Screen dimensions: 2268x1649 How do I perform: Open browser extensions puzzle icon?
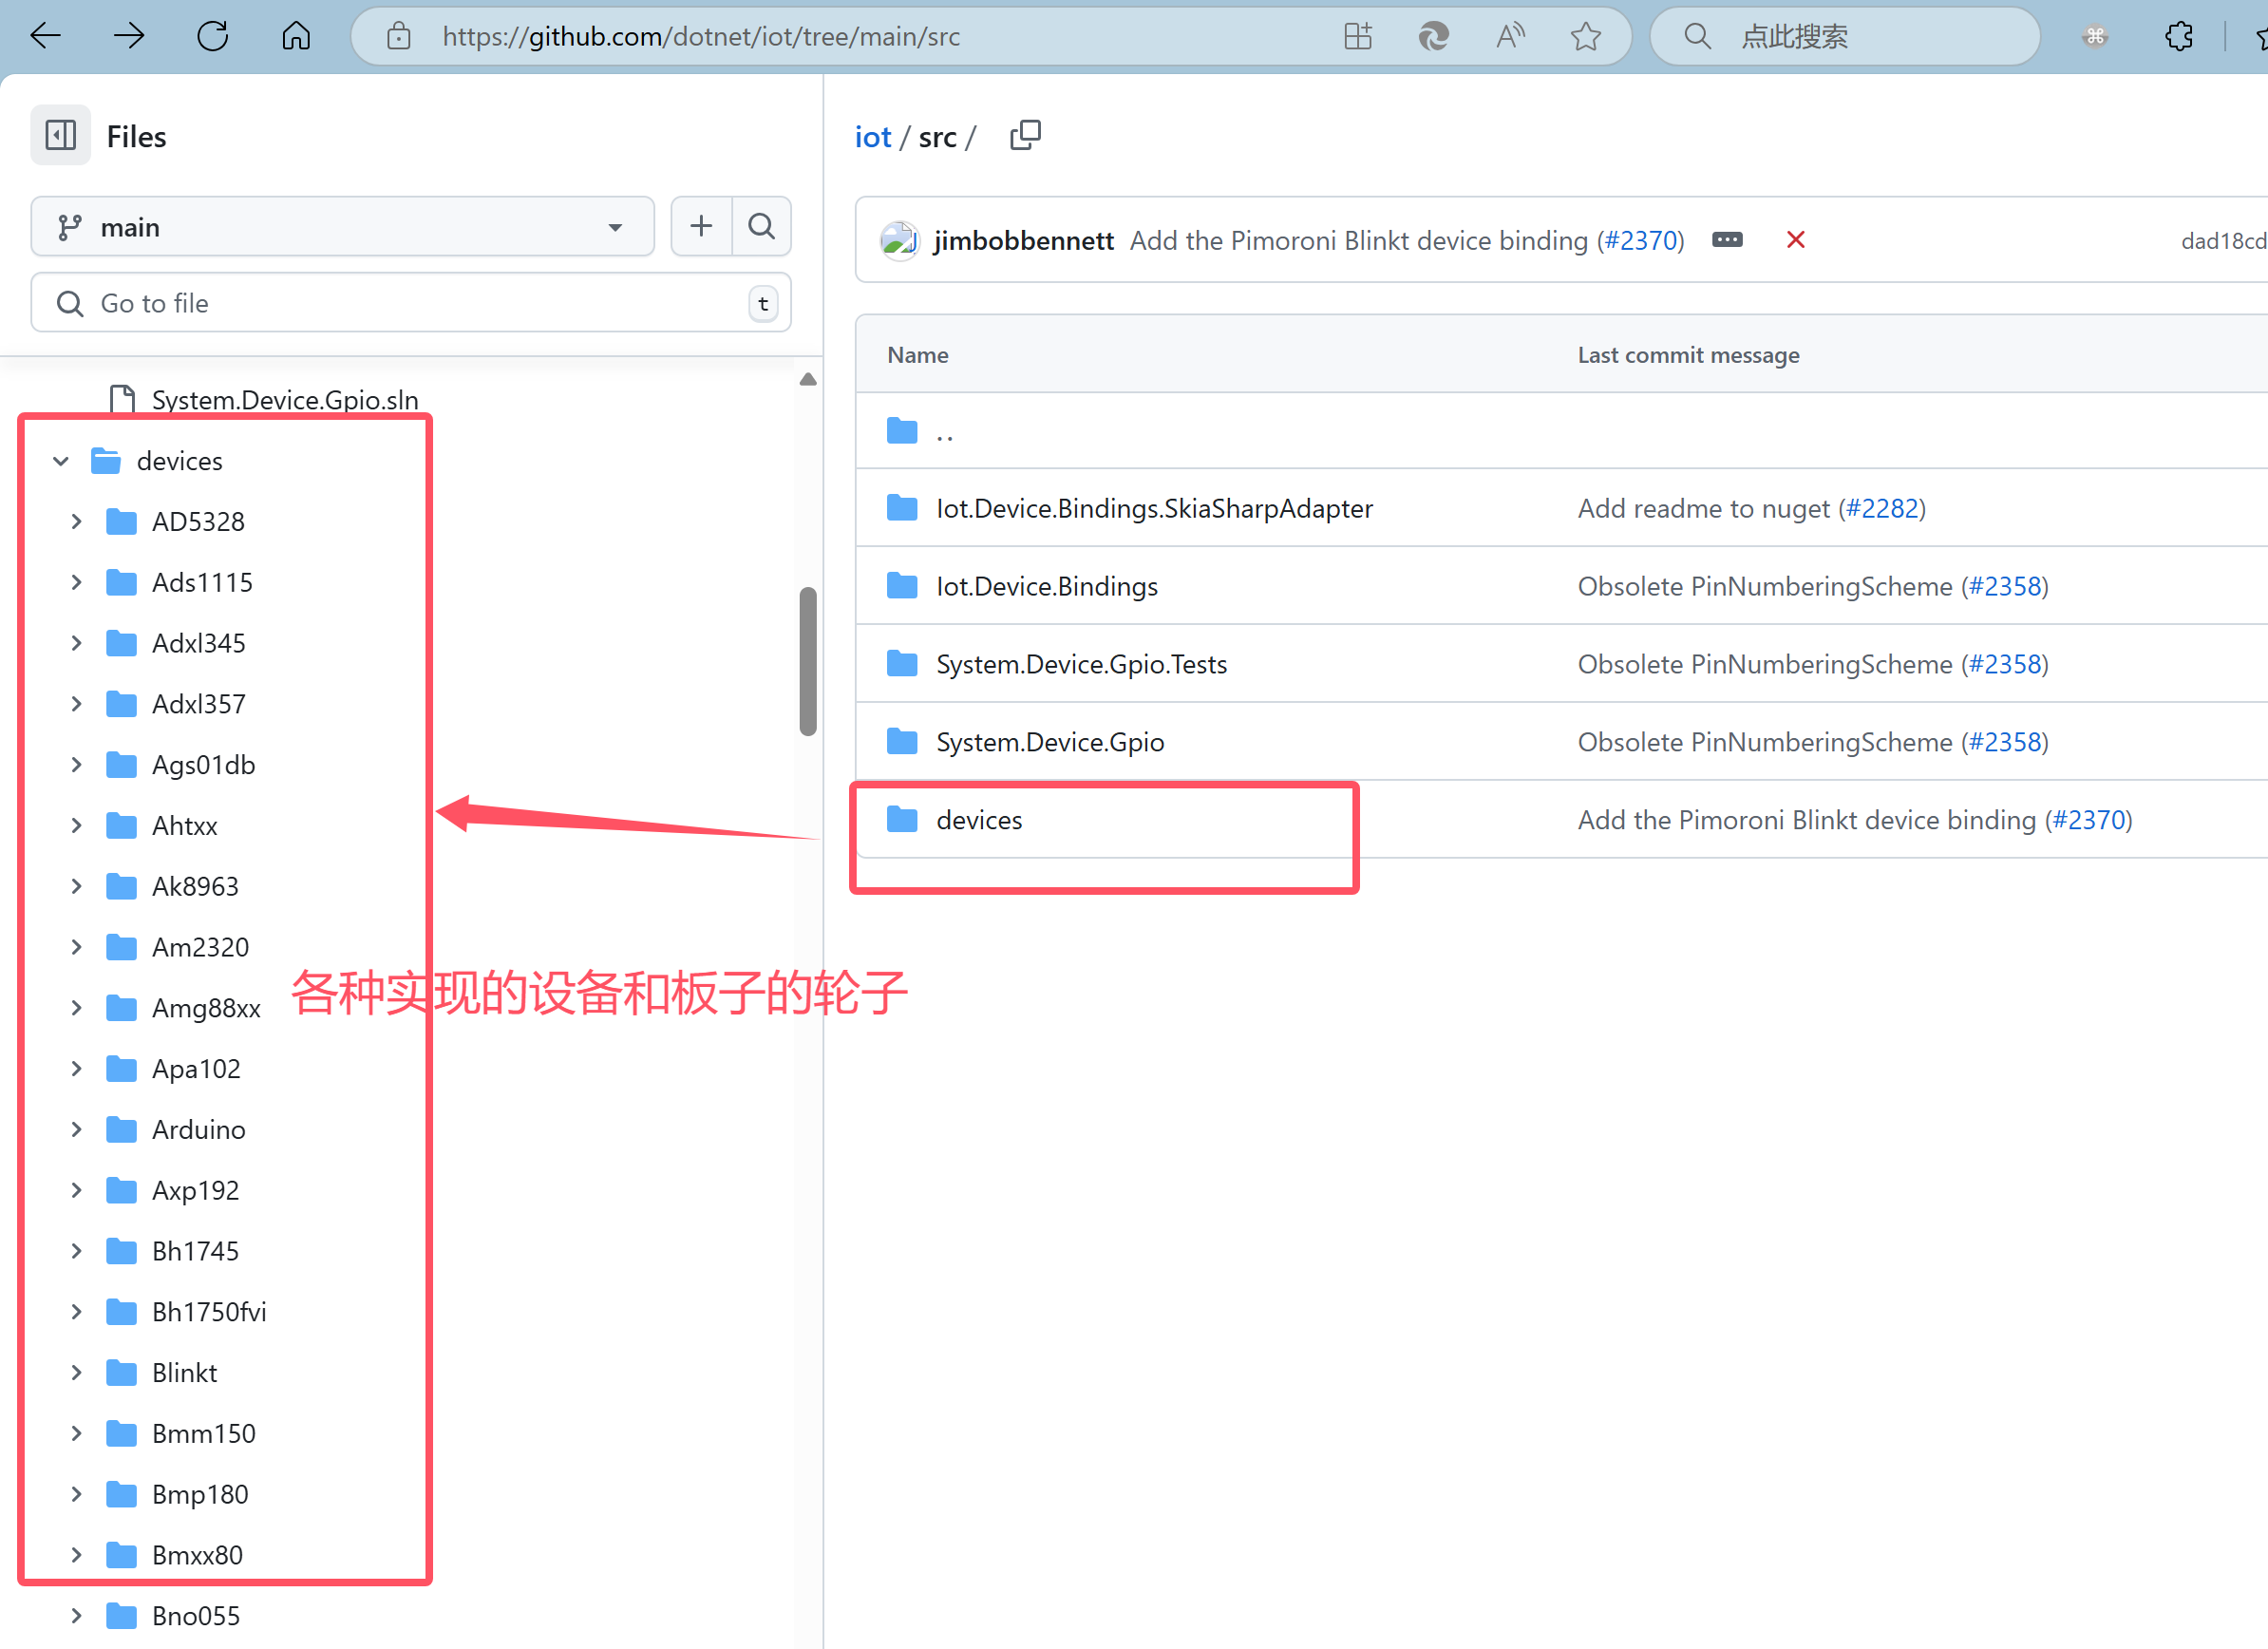point(2179,37)
